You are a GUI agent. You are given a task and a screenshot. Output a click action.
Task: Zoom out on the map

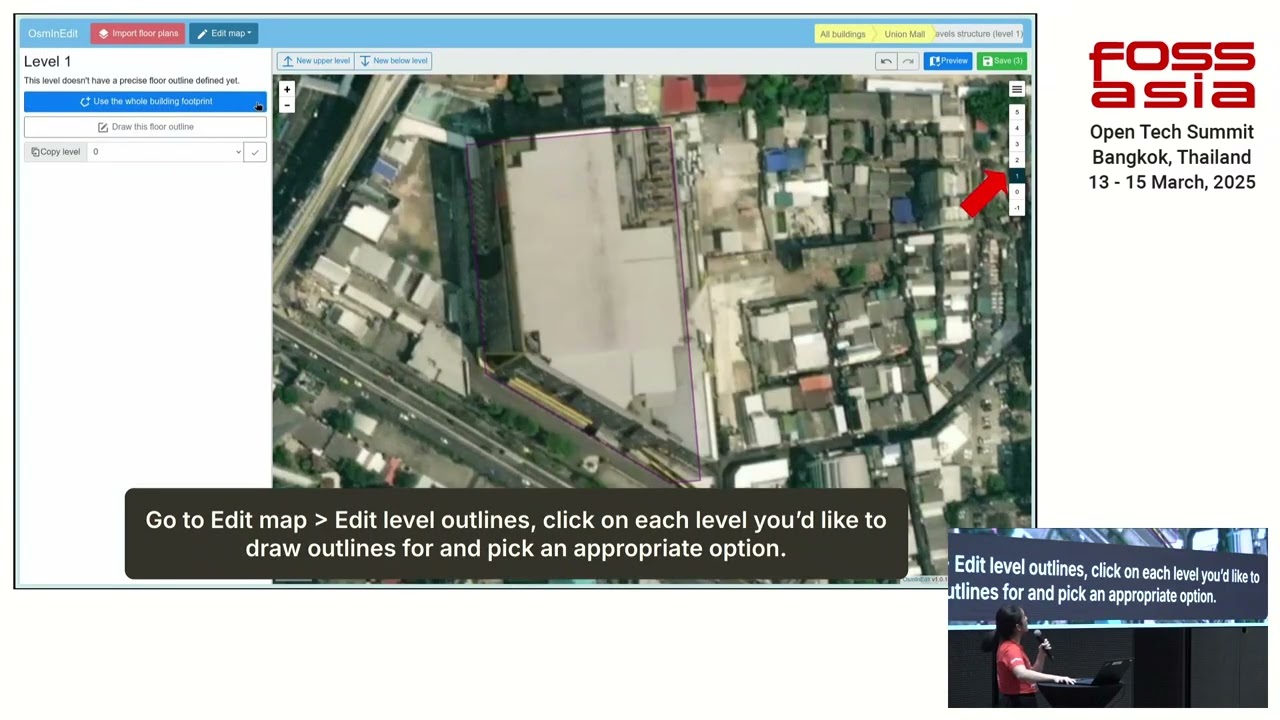[x=287, y=105]
